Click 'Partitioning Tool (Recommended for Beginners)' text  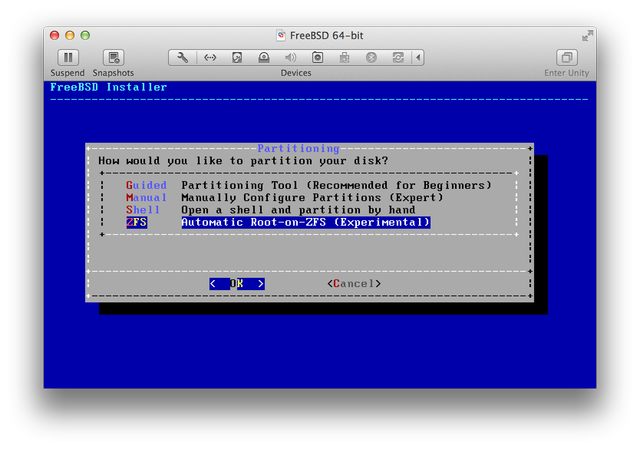(336, 185)
